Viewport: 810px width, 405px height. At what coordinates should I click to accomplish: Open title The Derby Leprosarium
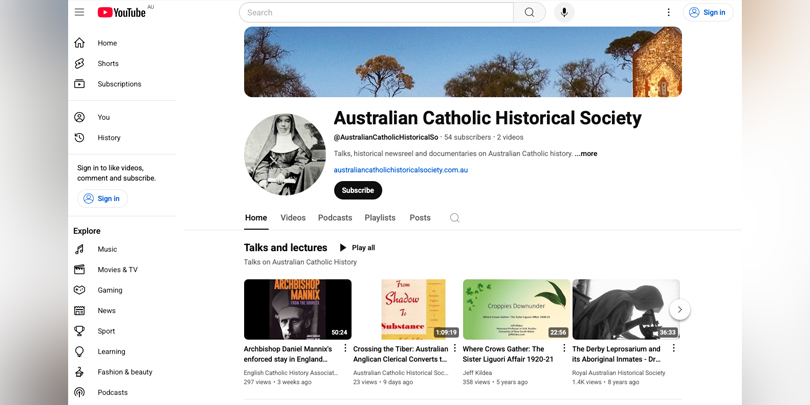[x=616, y=354]
